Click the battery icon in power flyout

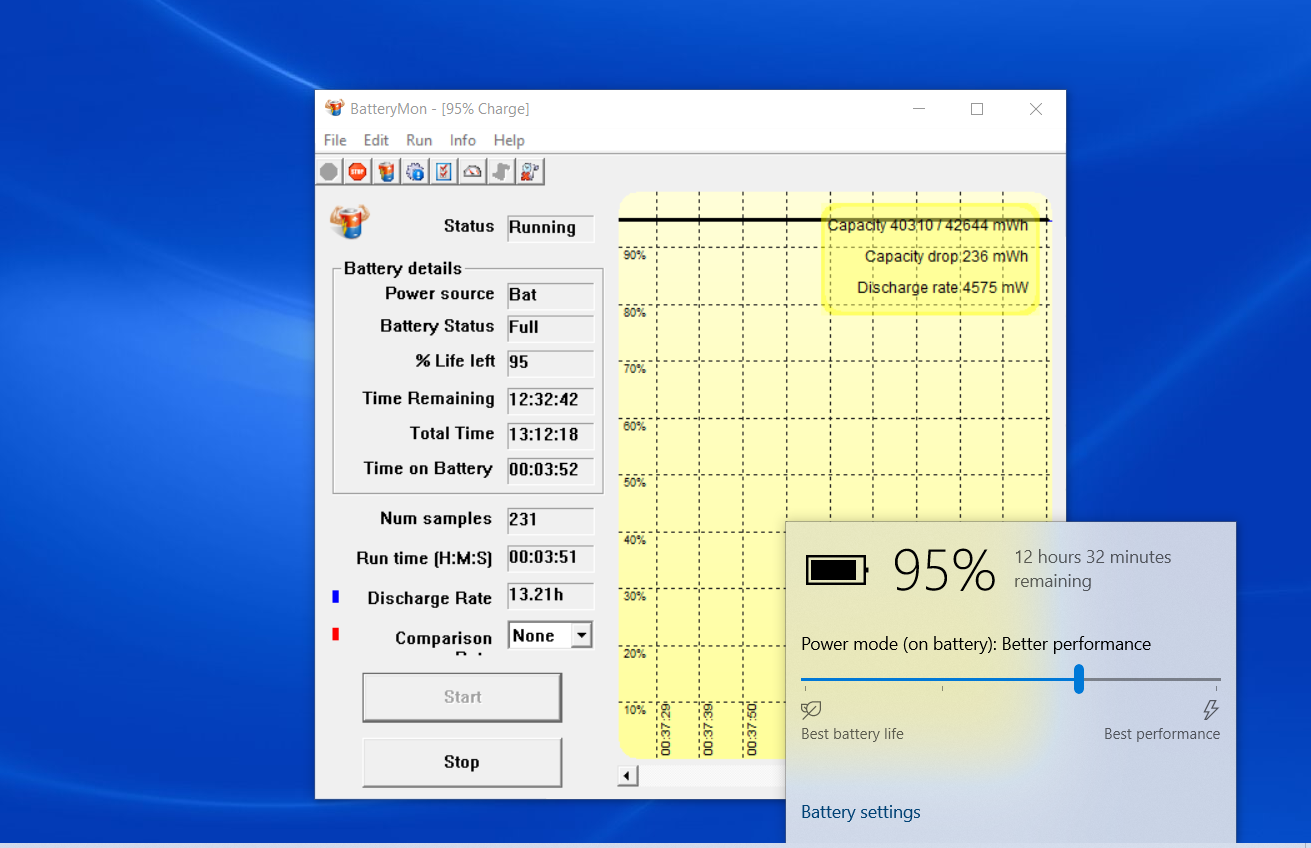point(837,570)
